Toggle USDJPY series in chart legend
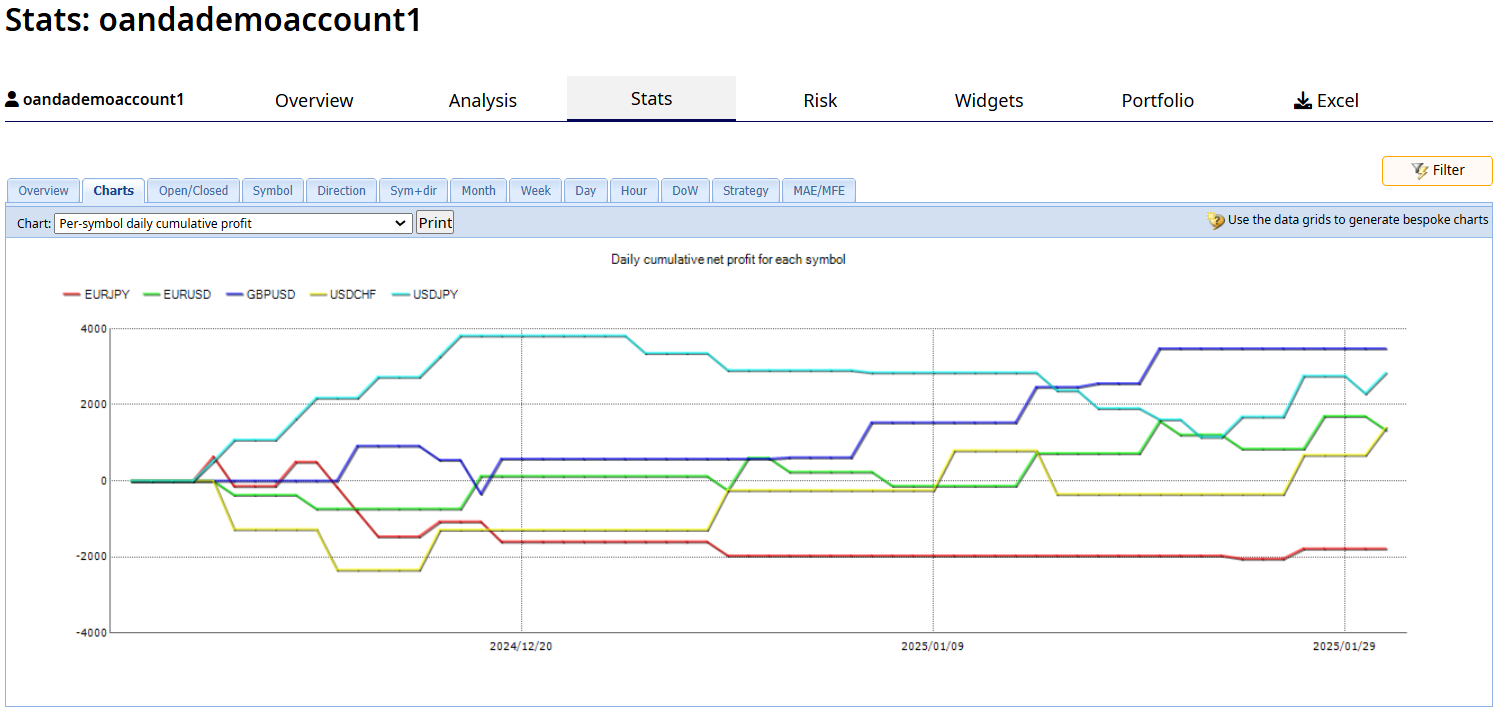1497x712 pixels. 424,294
